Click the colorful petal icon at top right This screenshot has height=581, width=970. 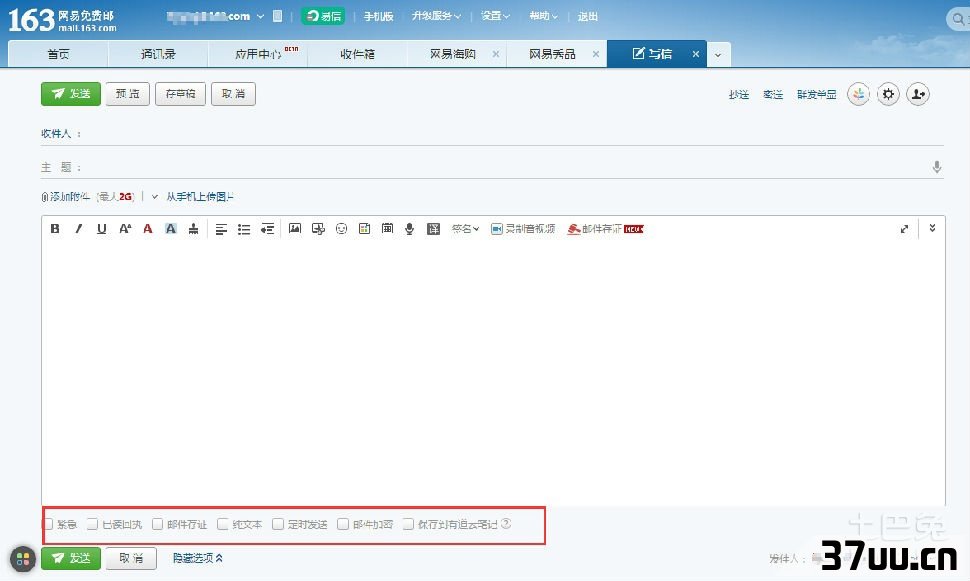click(x=858, y=94)
